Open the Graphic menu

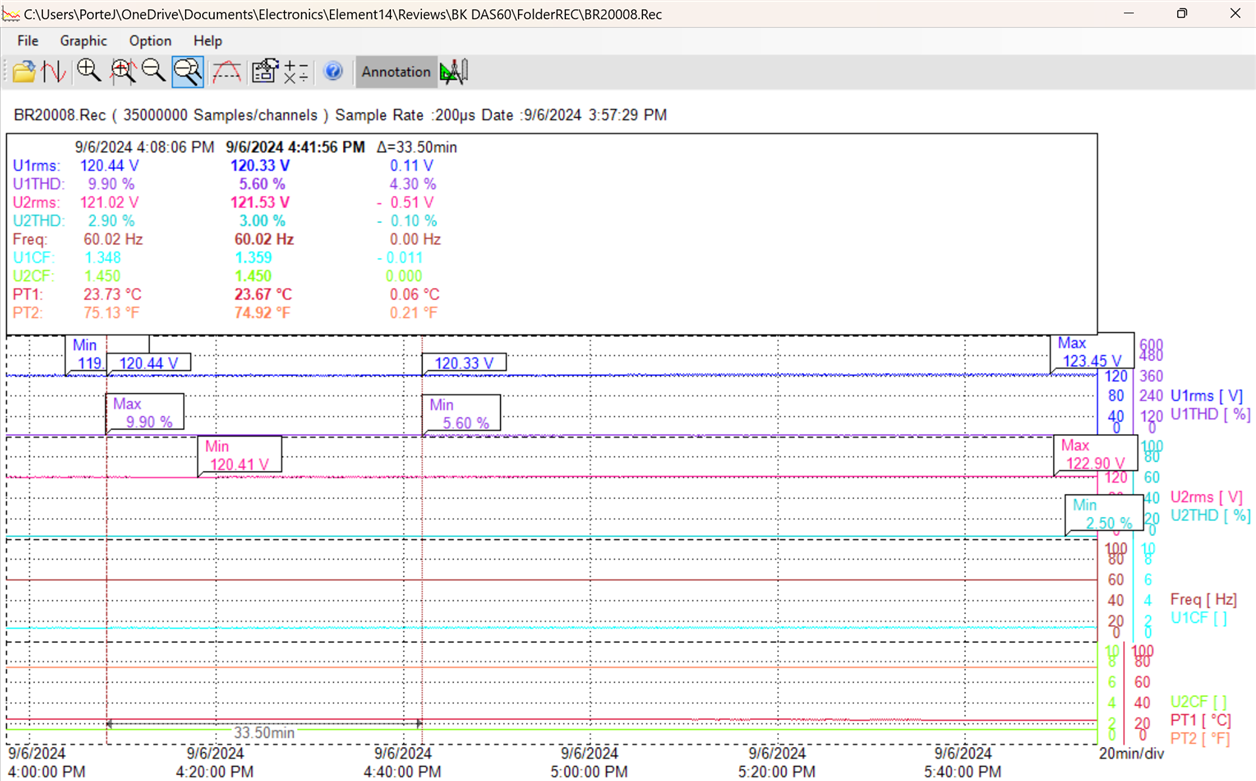tap(83, 41)
